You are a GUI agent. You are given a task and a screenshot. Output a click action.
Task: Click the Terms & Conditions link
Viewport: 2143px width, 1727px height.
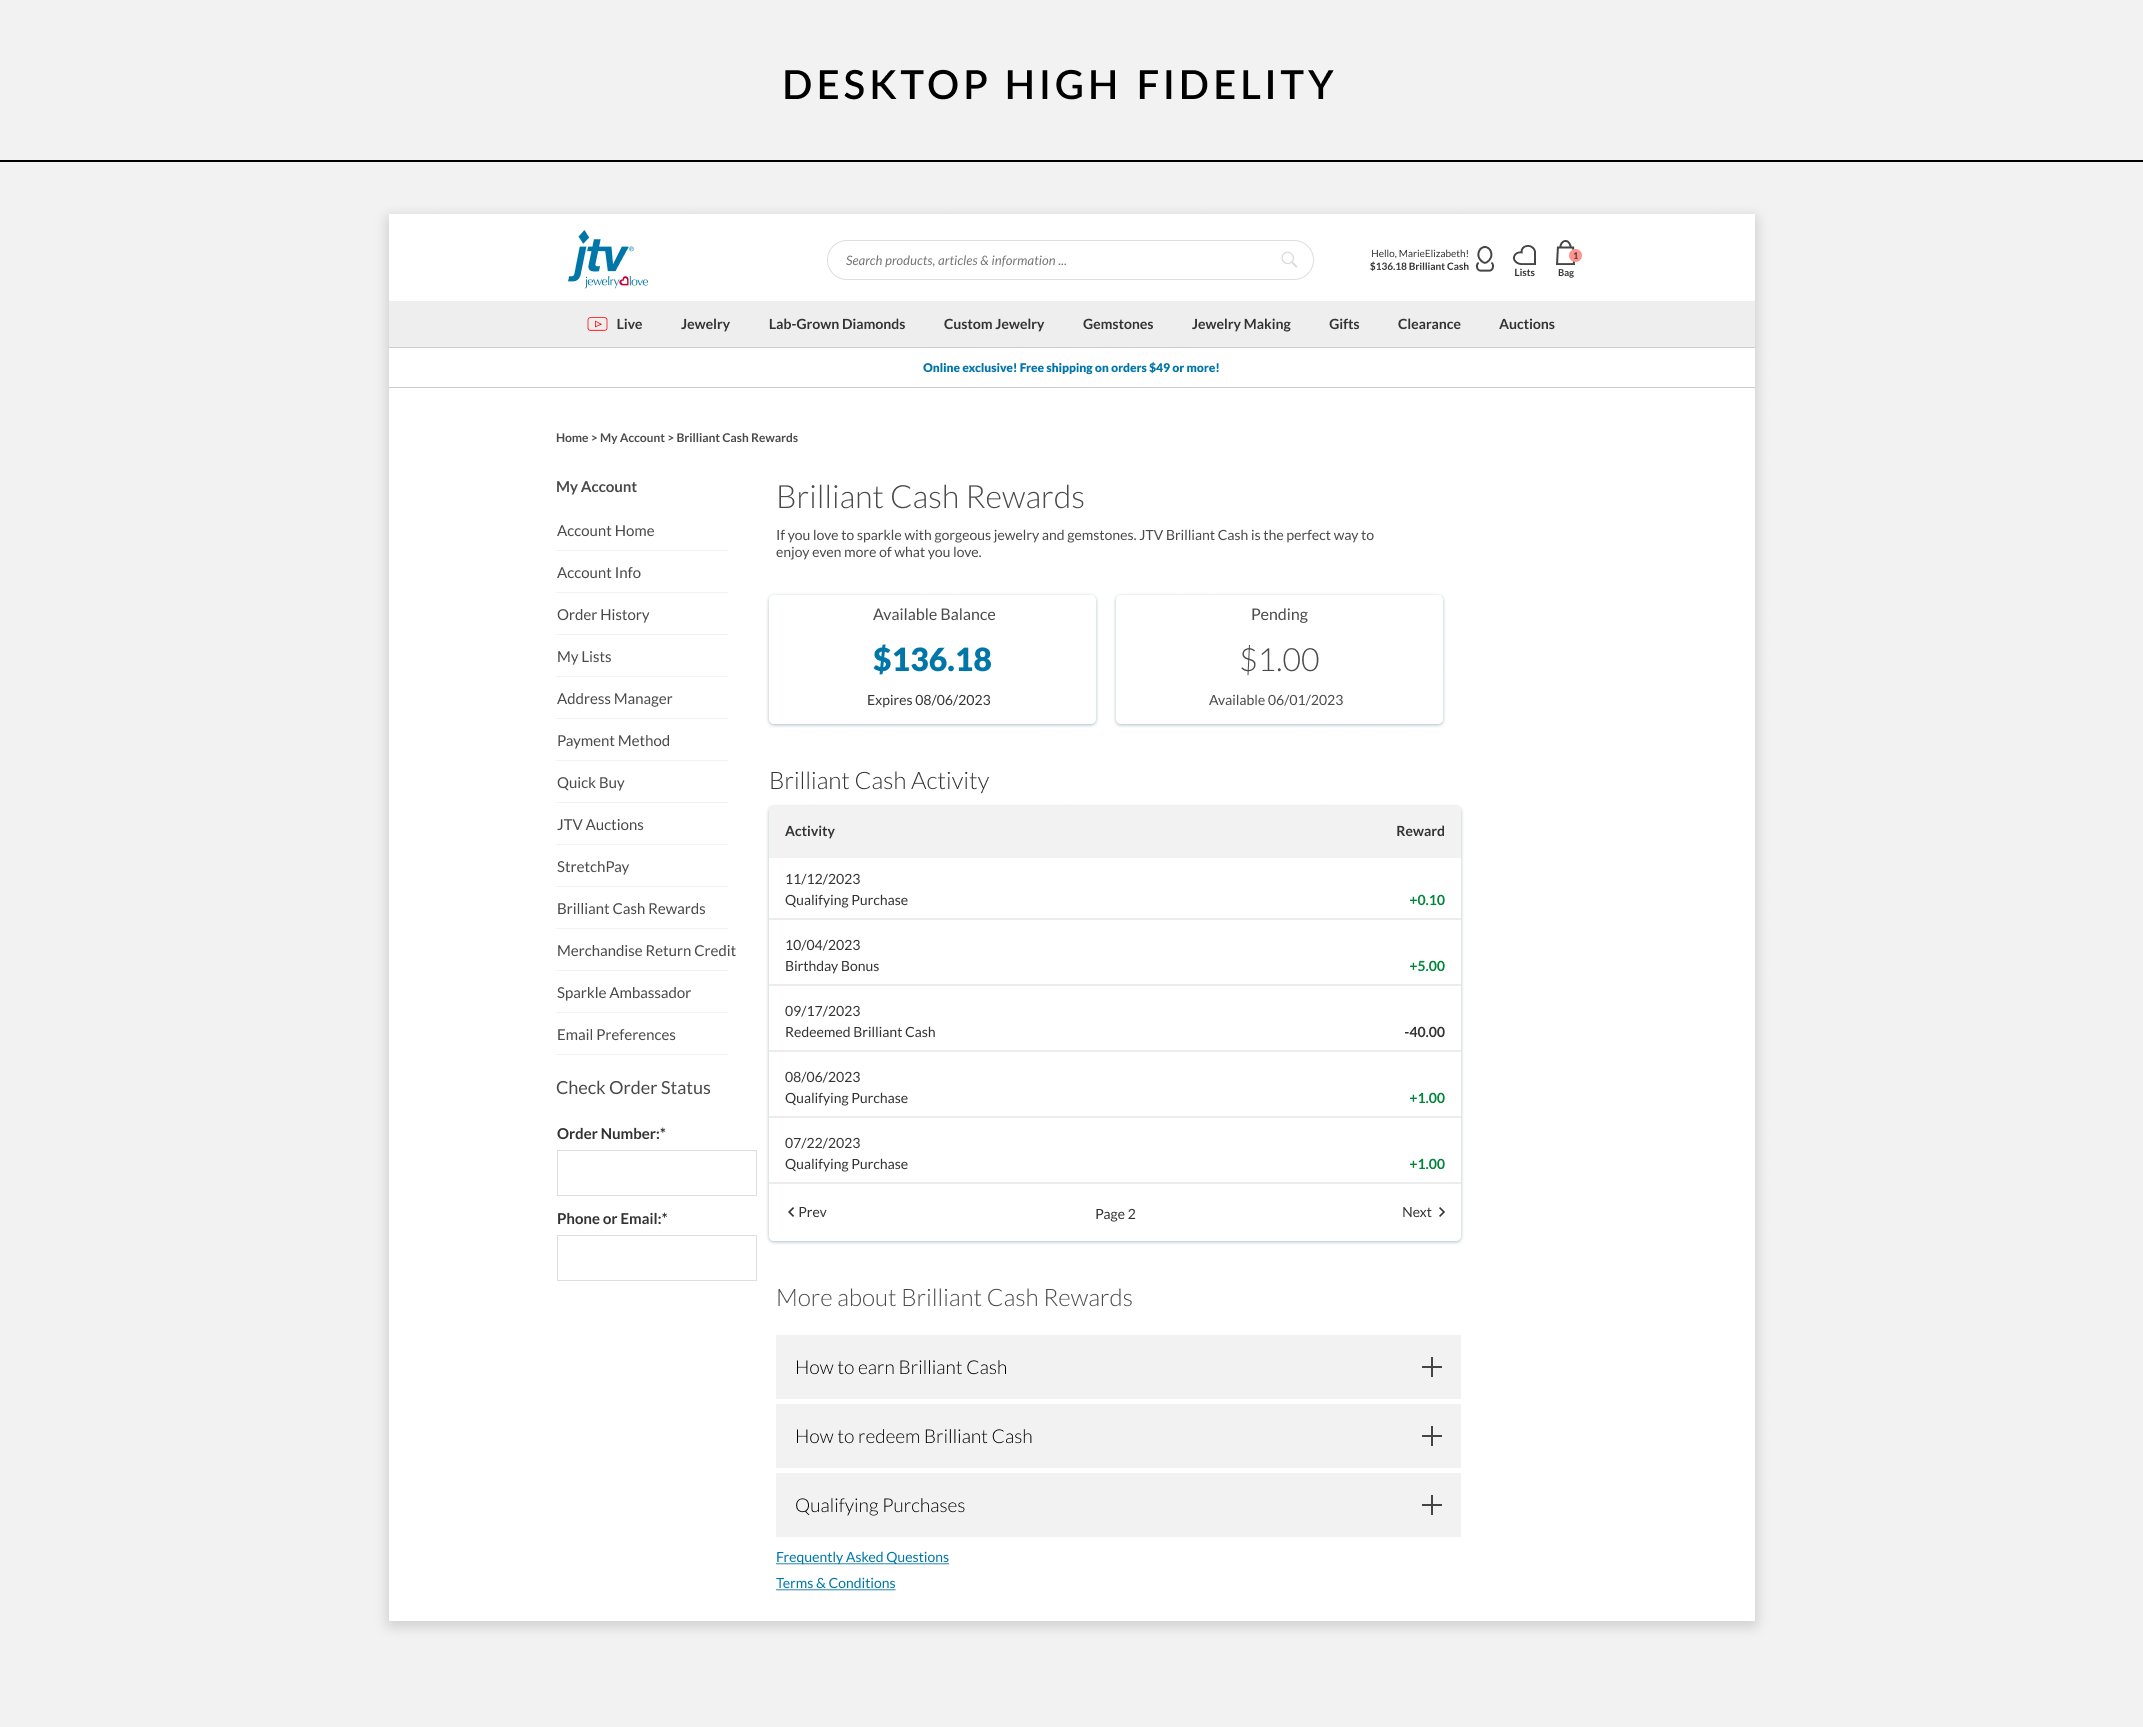click(835, 1583)
